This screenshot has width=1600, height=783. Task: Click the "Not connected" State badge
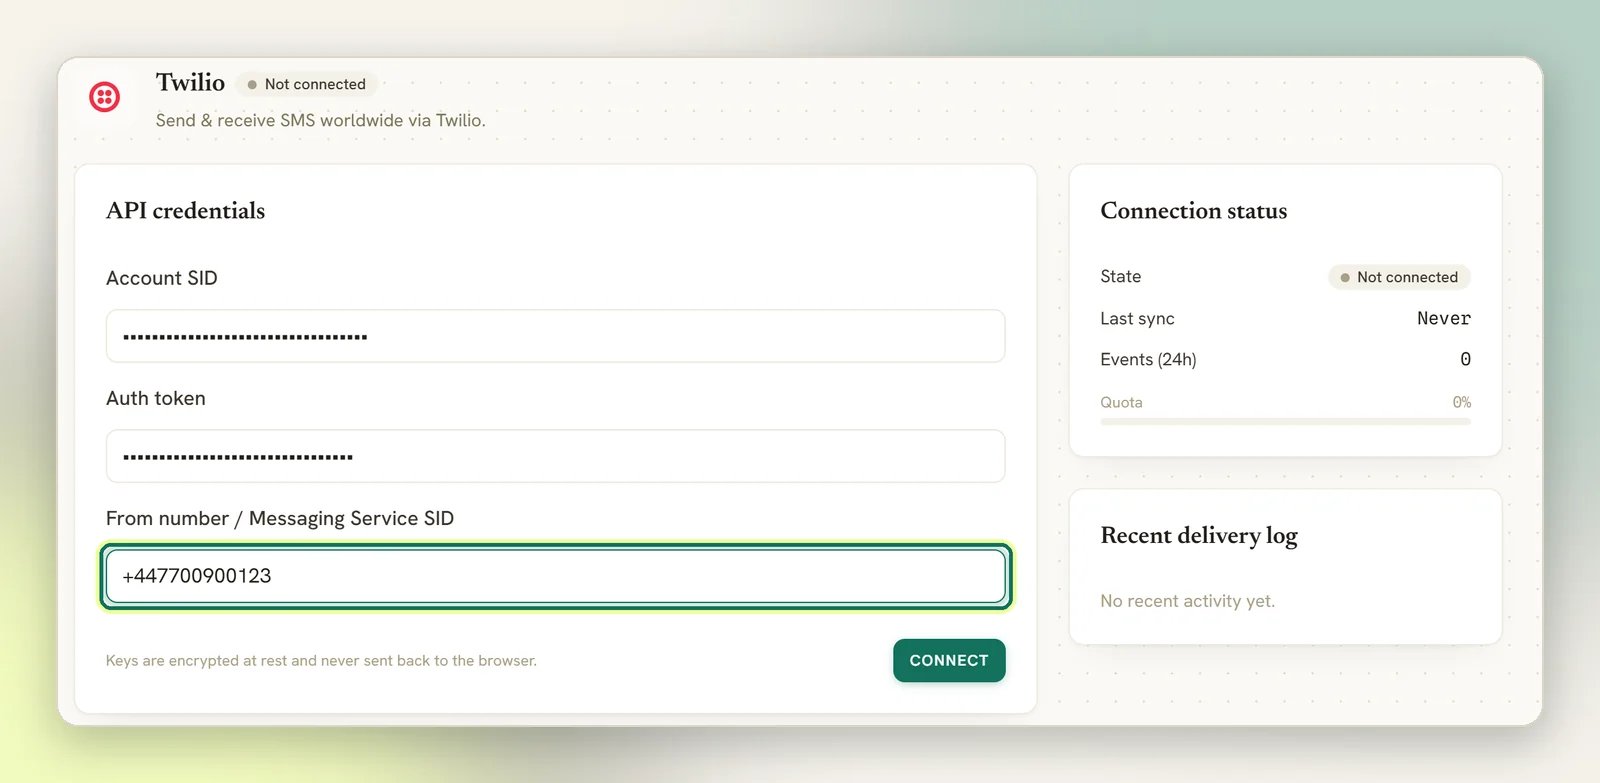click(1399, 277)
